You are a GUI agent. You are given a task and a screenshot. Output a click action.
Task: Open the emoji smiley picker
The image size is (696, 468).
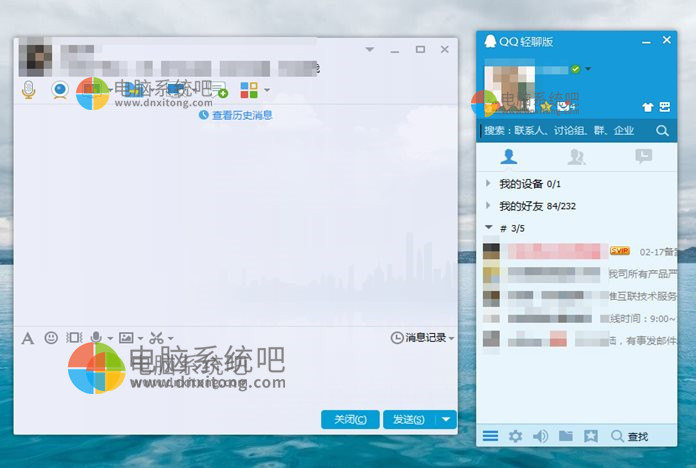(51, 338)
